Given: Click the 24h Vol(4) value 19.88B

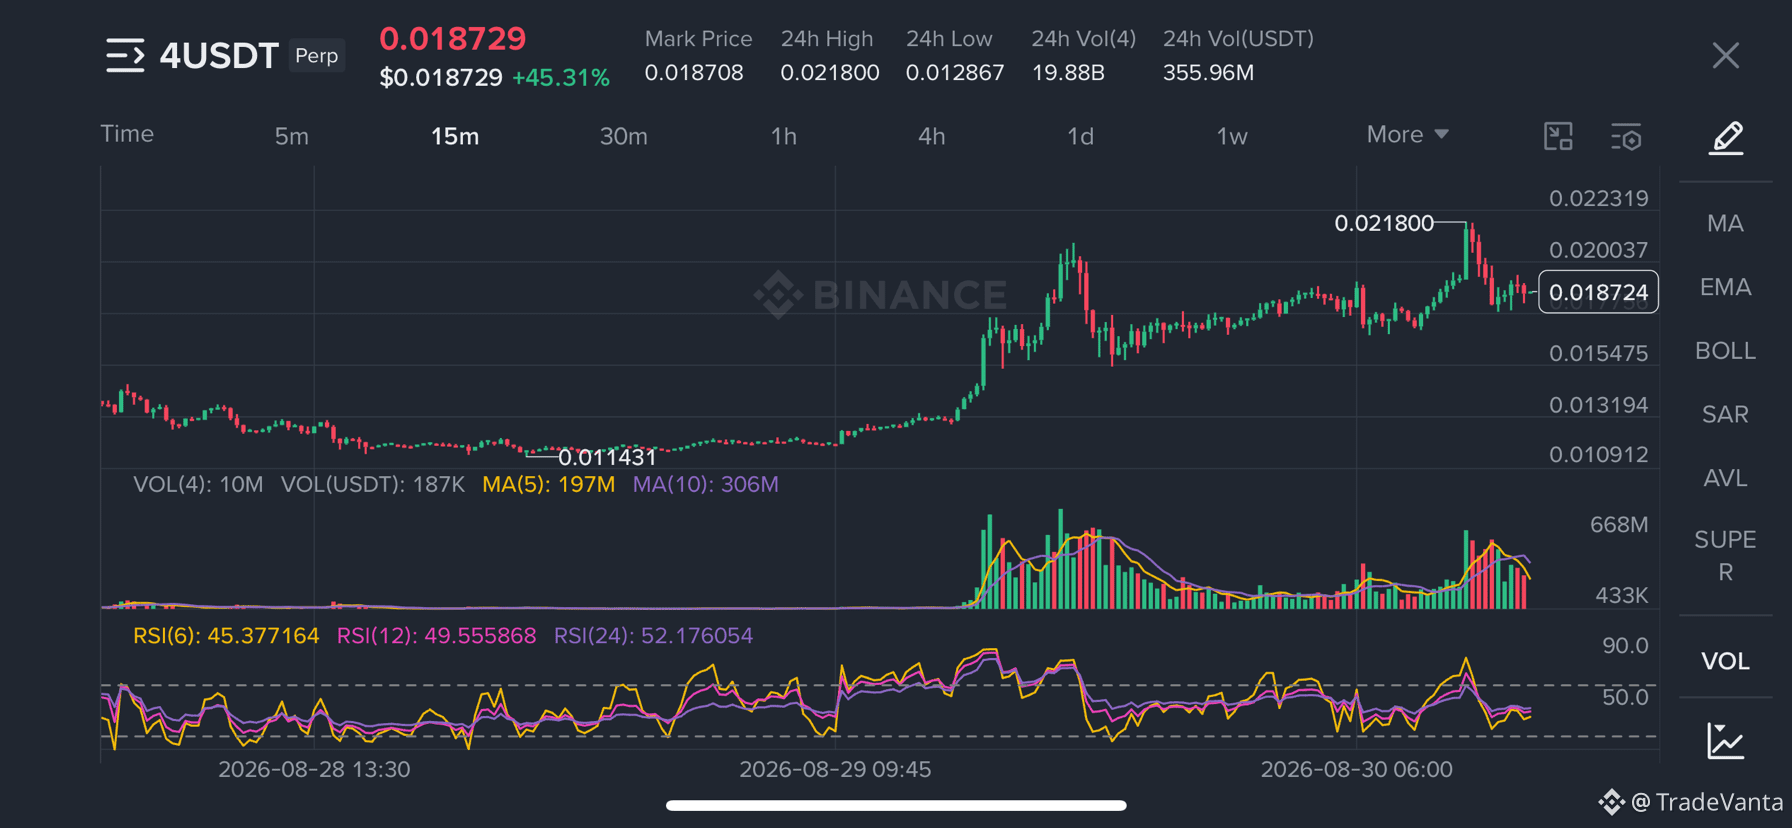Looking at the screenshot, I should [1068, 73].
